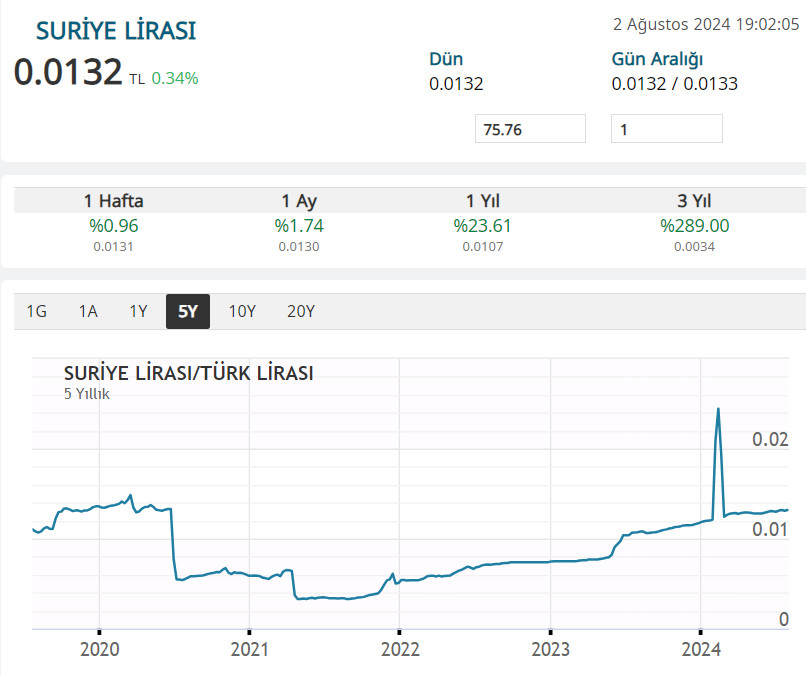Click the 3 Yıl column header

[694, 201]
